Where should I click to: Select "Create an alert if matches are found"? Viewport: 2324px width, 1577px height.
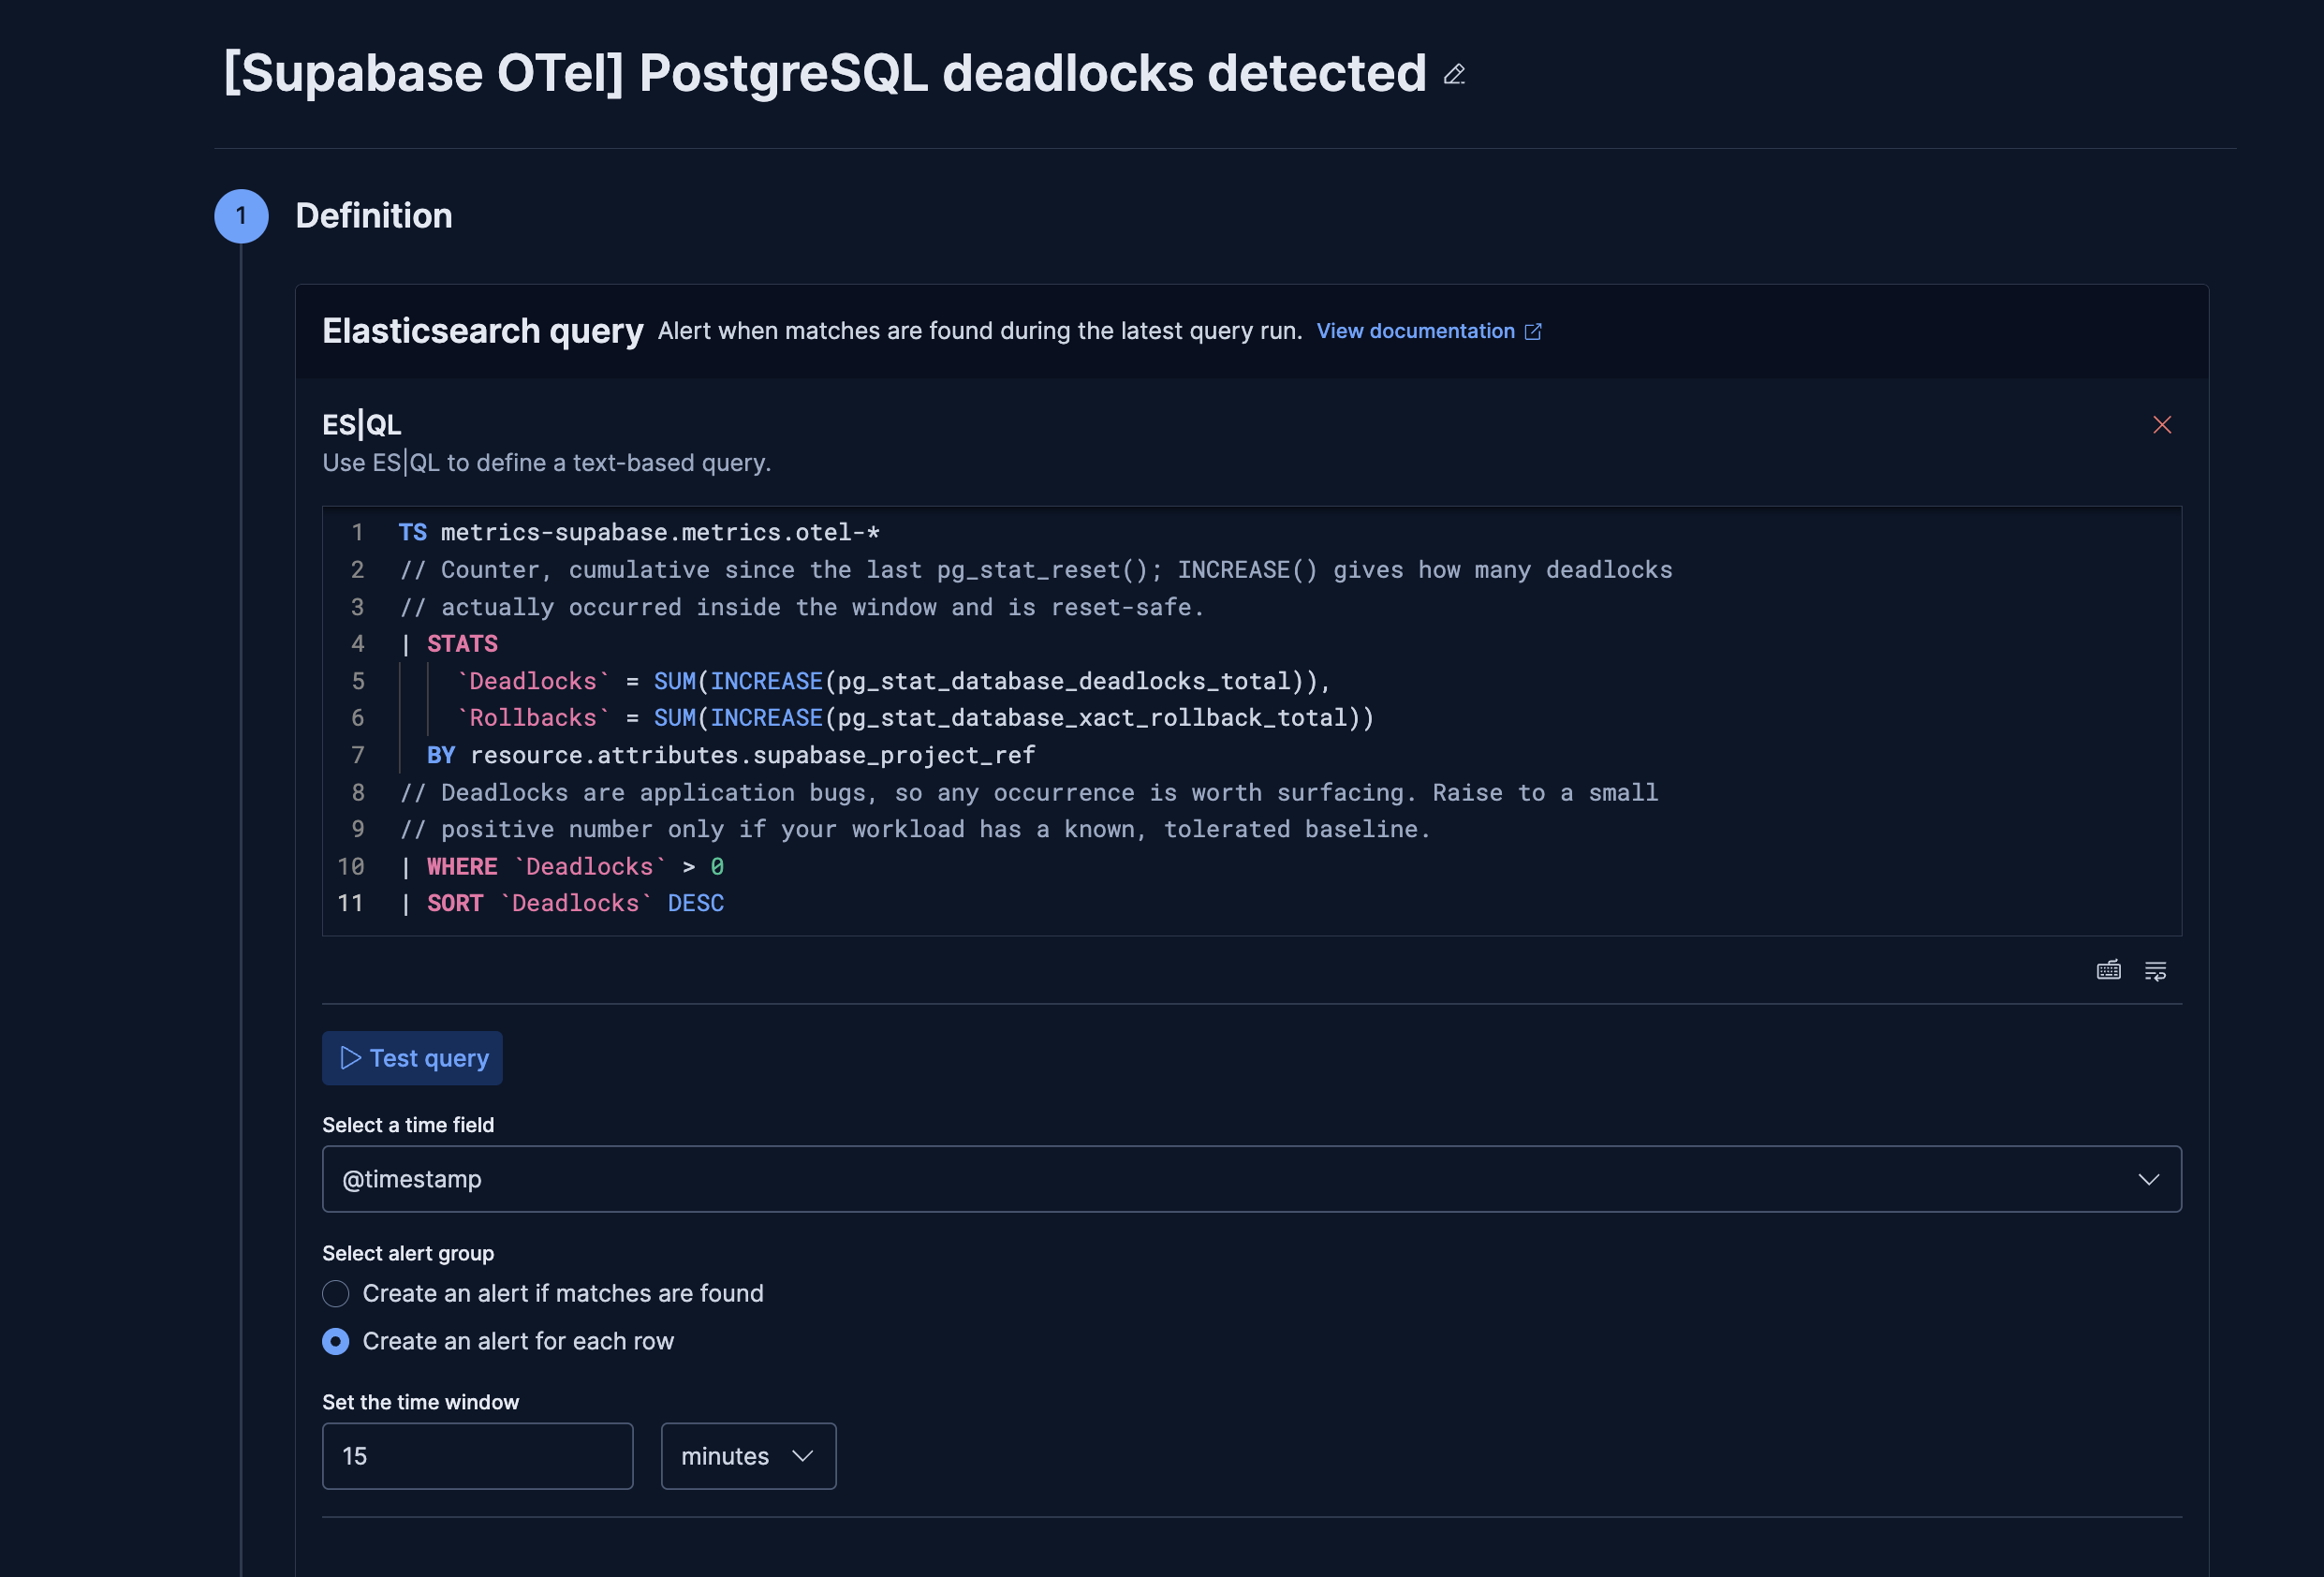click(543, 1293)
